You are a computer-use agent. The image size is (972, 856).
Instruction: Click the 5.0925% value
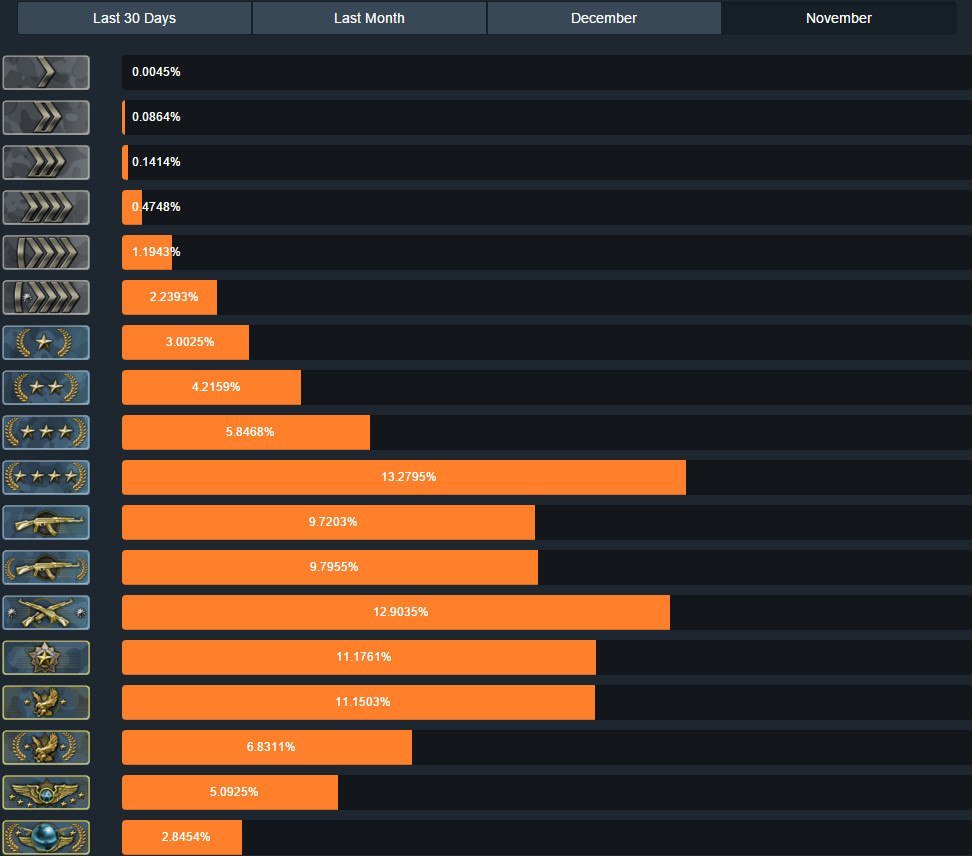tap(234, 792)
